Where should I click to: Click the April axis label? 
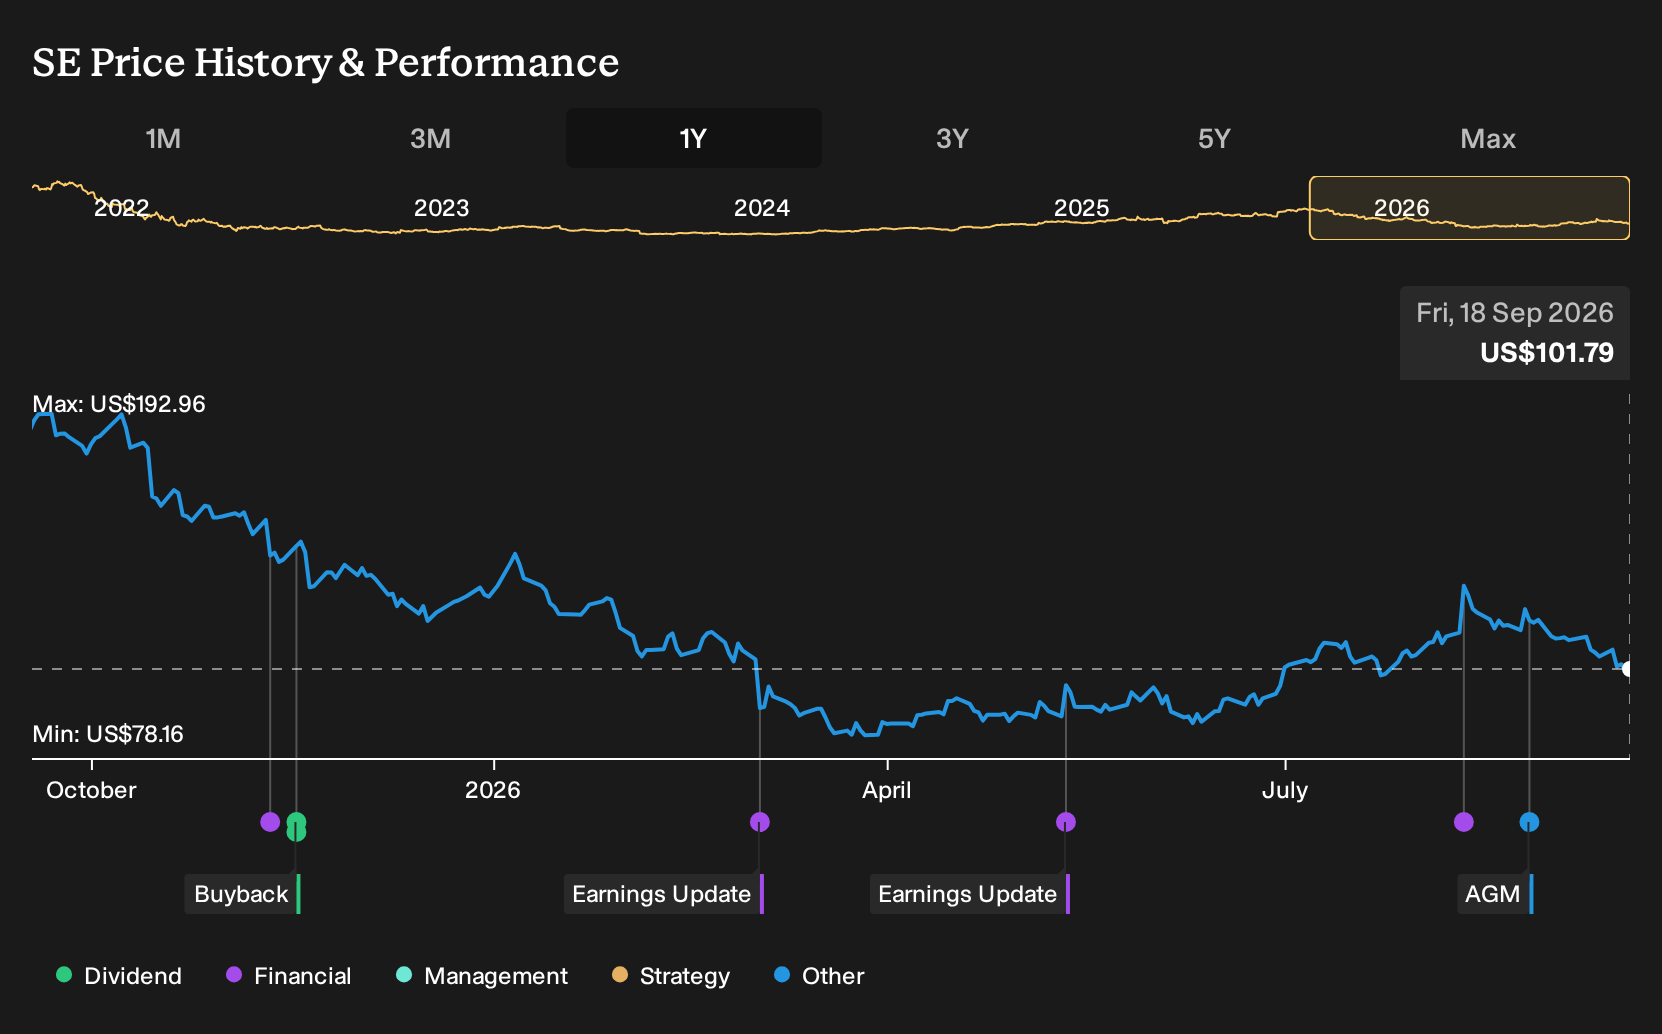click(887, 790)
